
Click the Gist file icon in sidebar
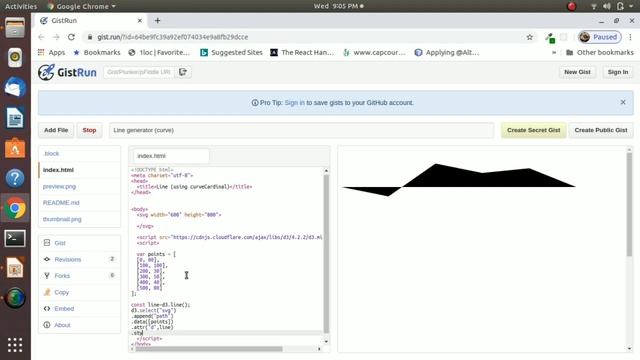pos(47,243)
